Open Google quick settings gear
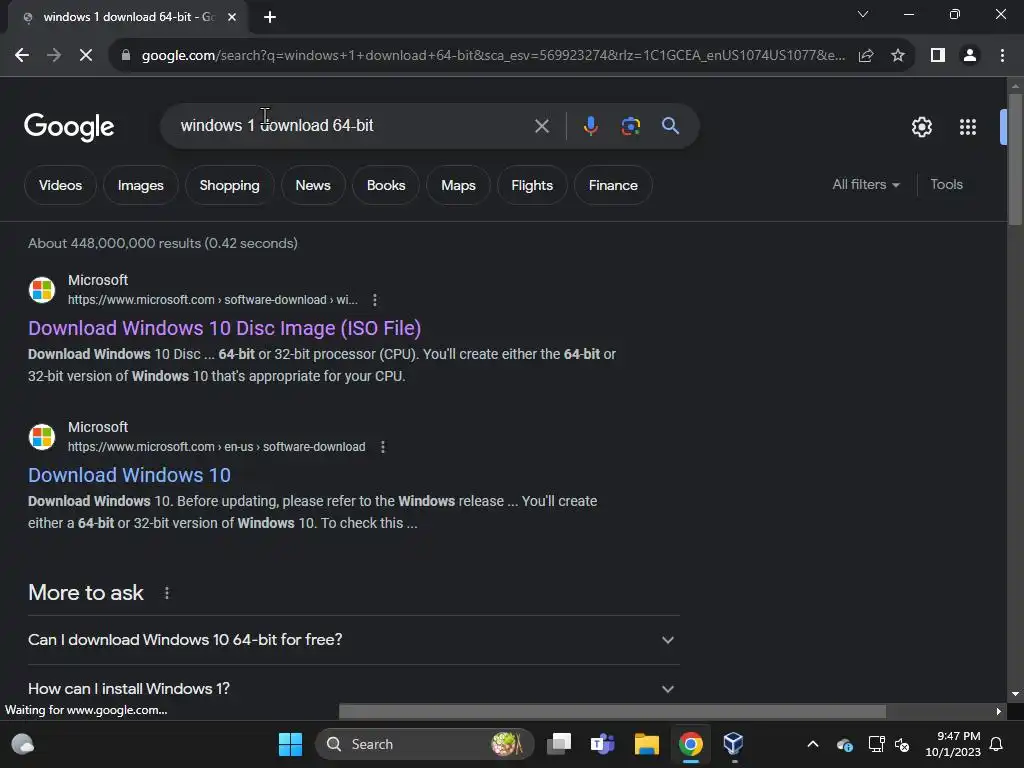 (921, 127)
